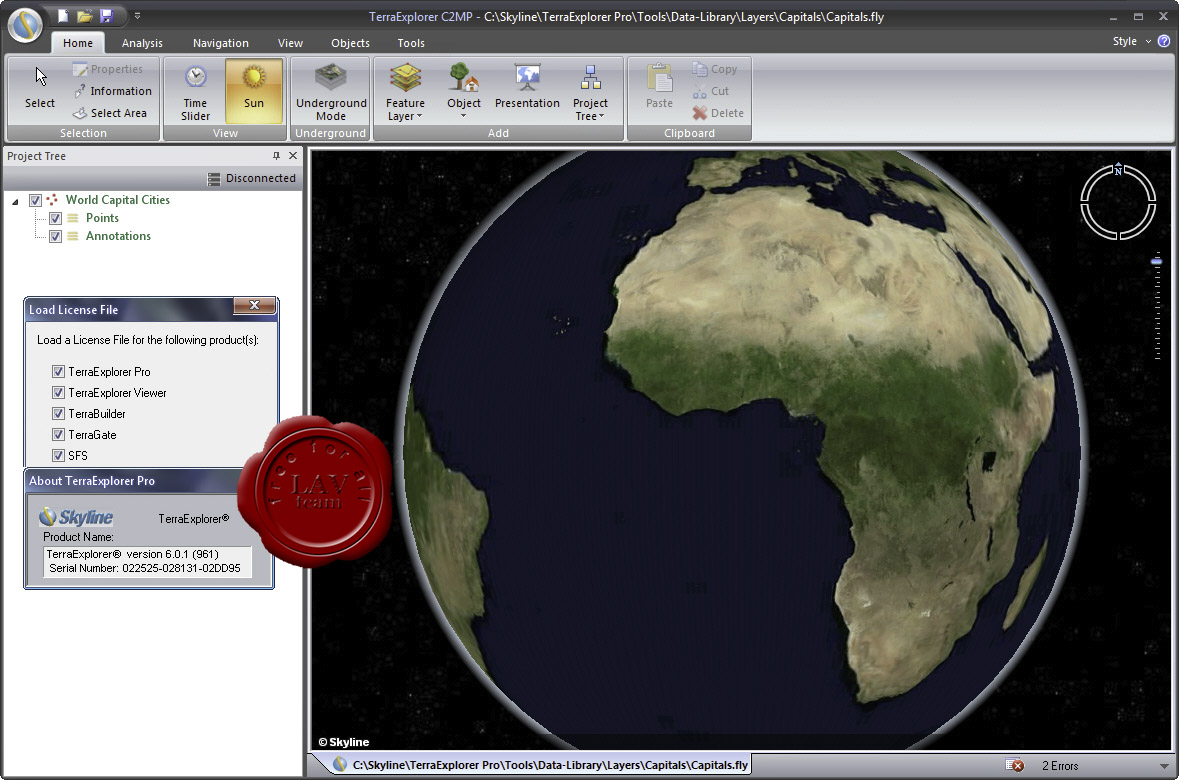Image resolution: width=1179 pixels, height=780 pixels.
Task: Select the Points tree item
Action: click(102, 218)
